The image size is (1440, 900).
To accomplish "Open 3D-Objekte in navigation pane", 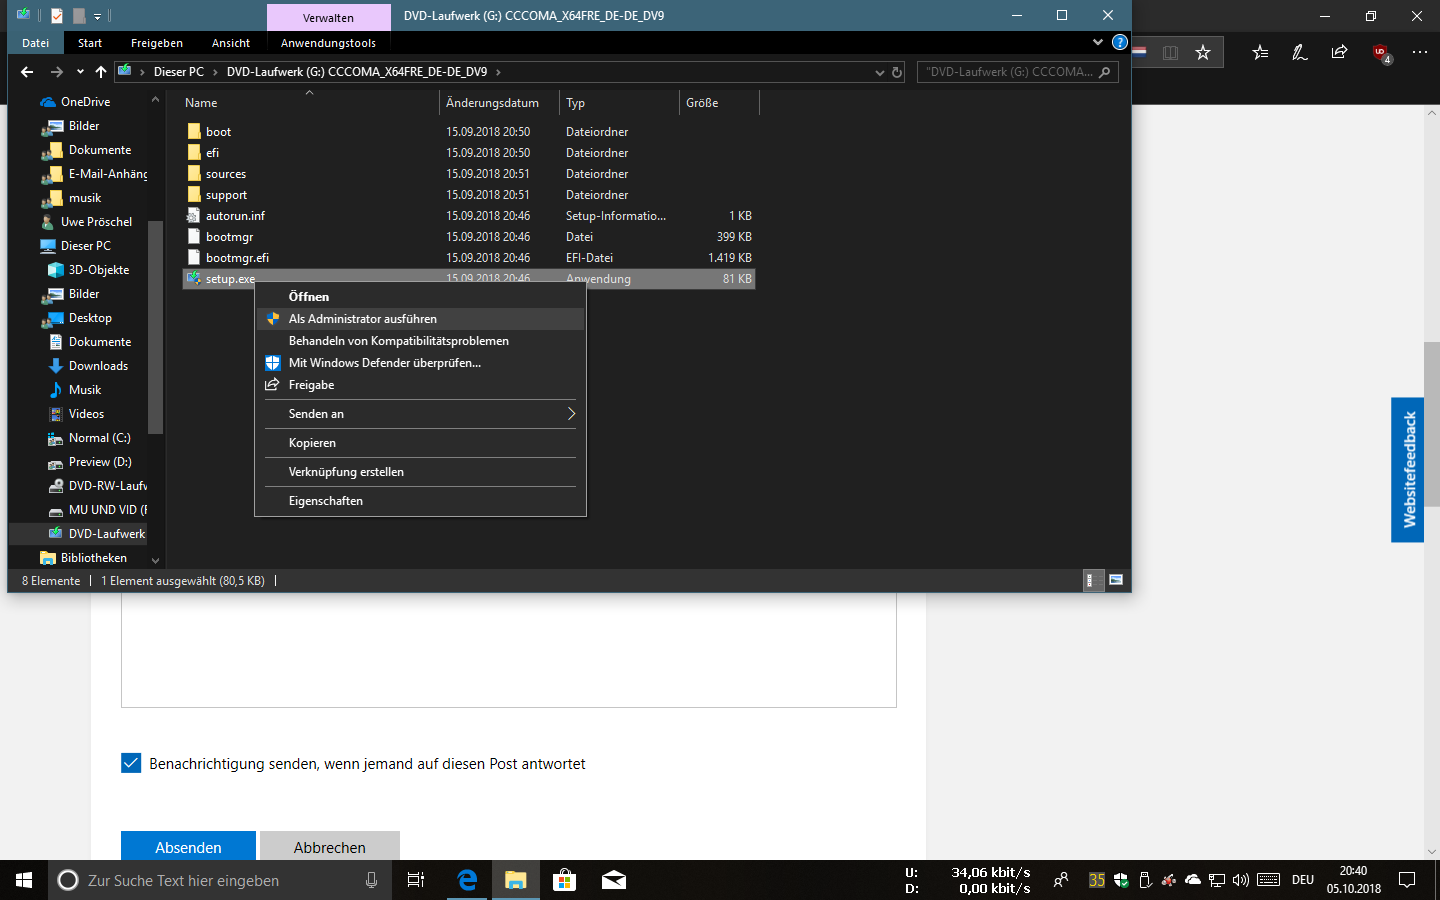I will [98, 270].
